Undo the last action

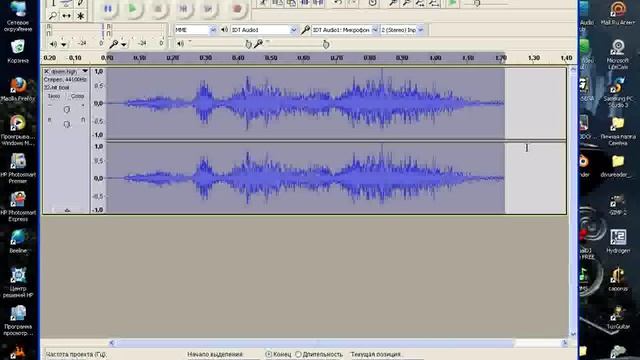(338, 3)
